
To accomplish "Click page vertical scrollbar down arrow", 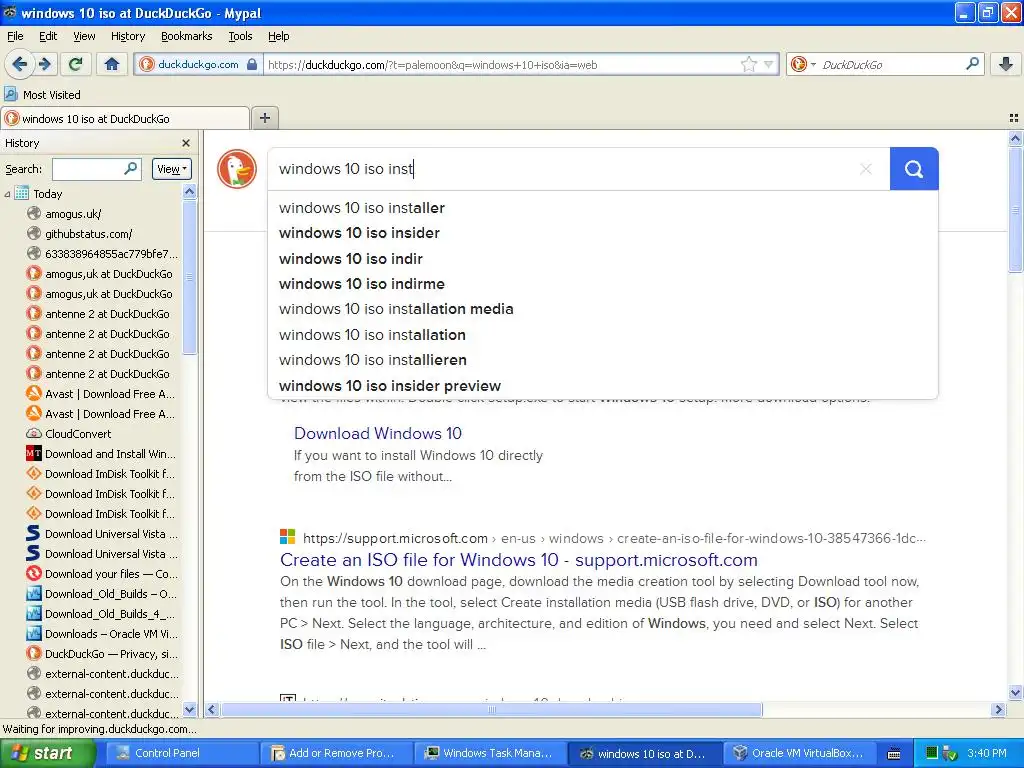I will 1015,693.
